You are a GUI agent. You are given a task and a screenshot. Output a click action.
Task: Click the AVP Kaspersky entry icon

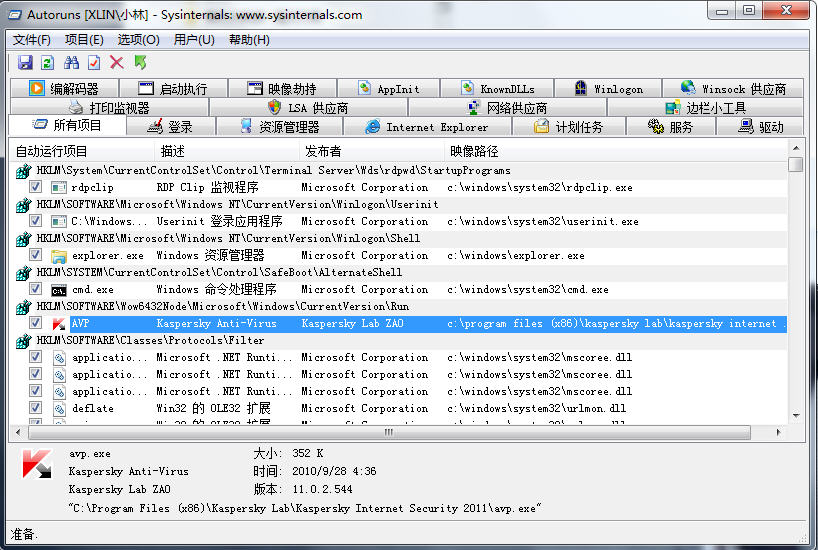coord(58,324)
